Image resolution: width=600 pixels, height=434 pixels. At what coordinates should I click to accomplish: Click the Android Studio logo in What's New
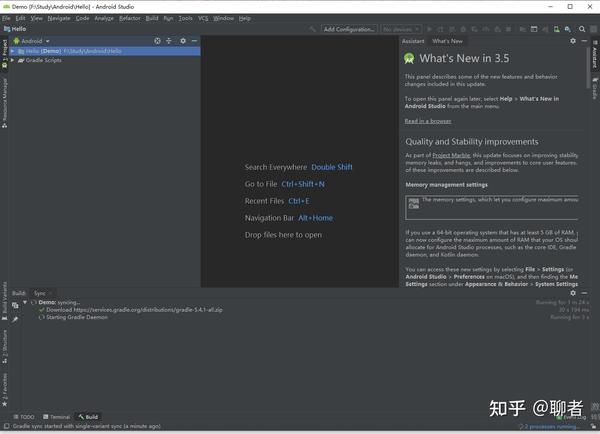409,58
